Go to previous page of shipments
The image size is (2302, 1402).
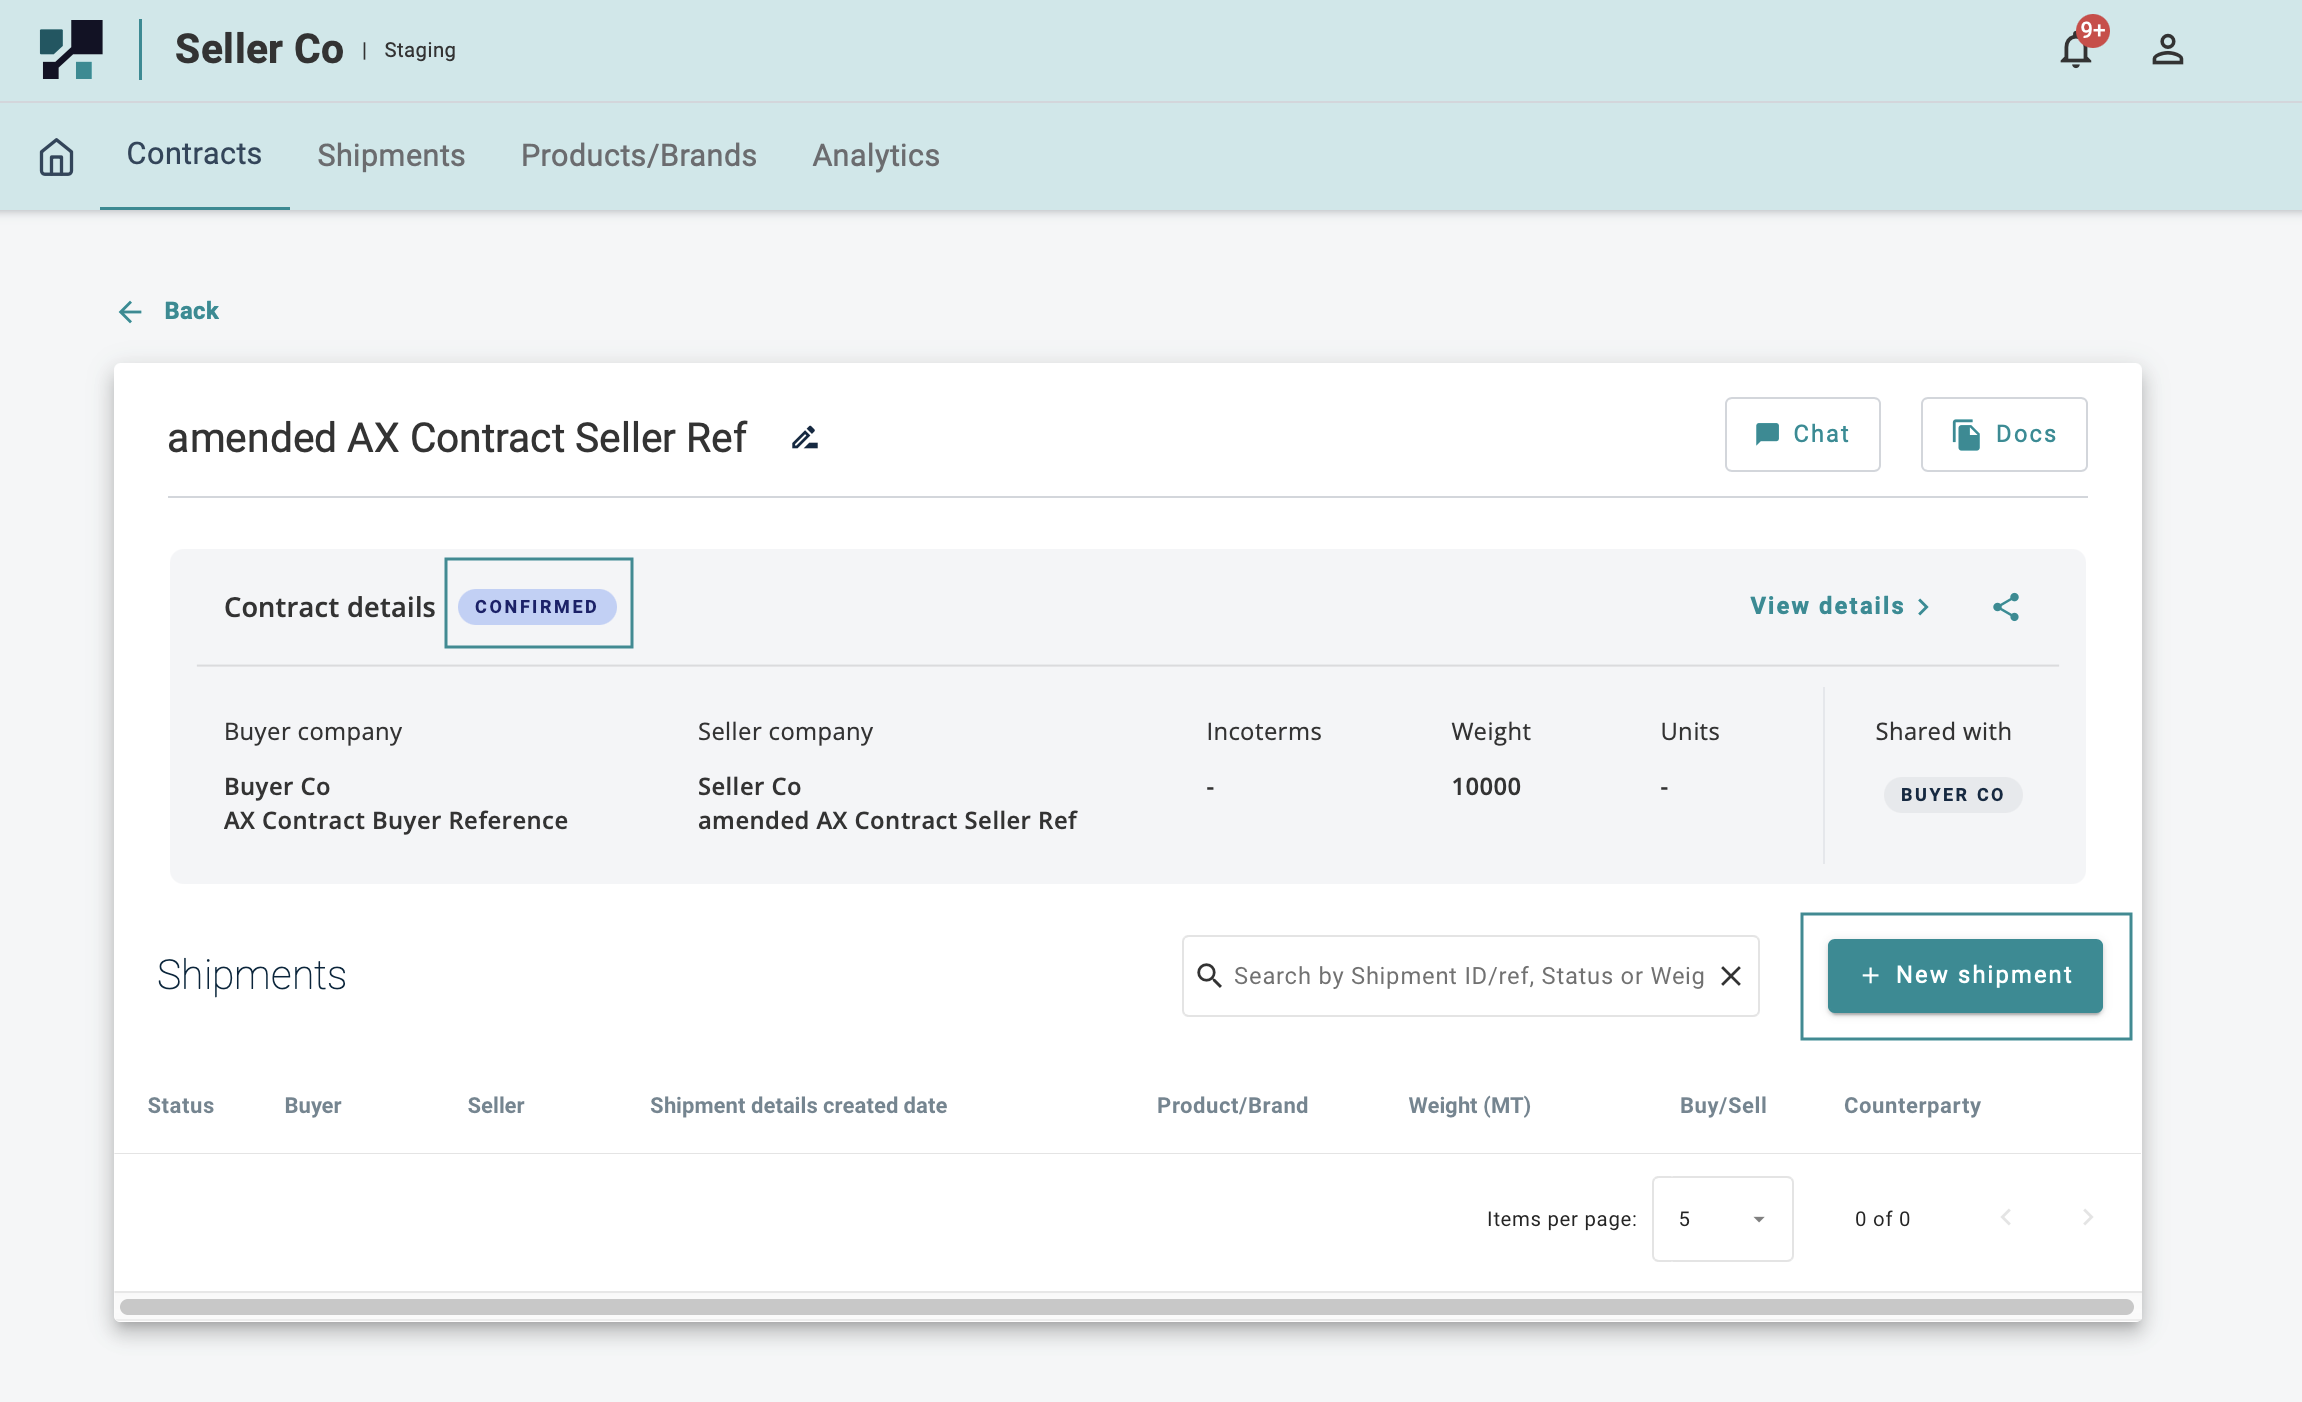click(2006, 1218)
